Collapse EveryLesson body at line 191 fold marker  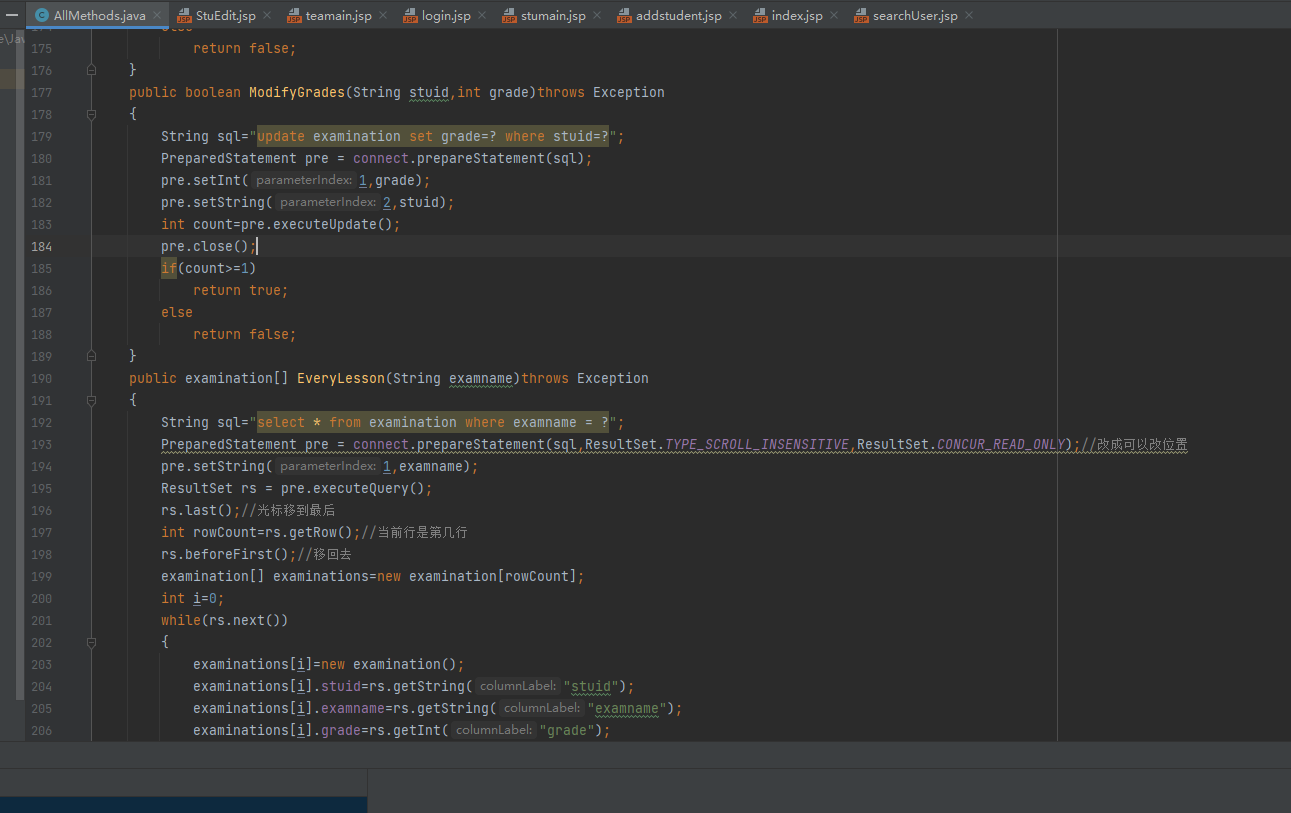[x=91, y=400]
